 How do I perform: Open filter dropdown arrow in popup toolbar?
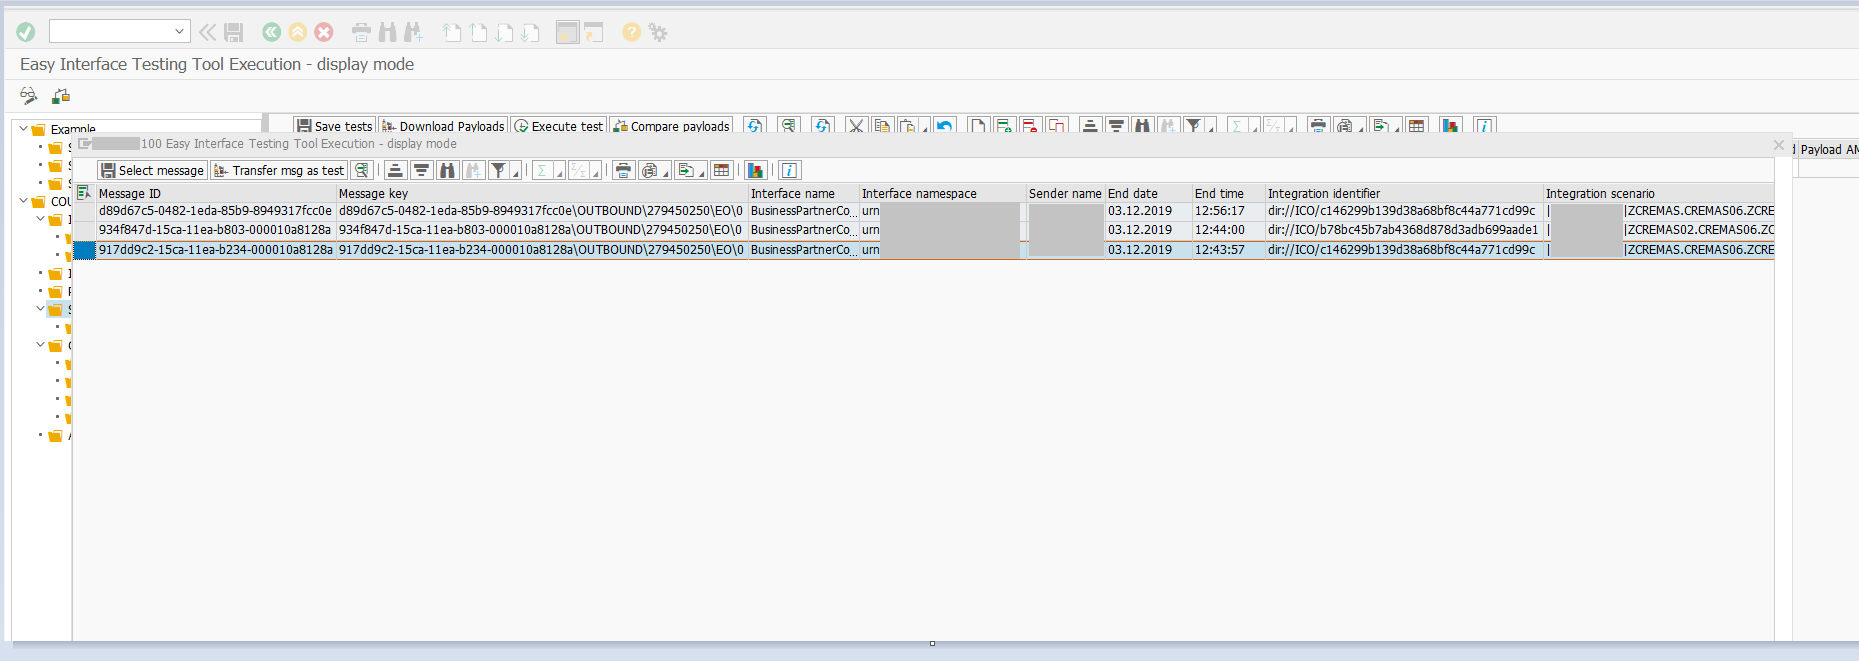pos(516,171)
